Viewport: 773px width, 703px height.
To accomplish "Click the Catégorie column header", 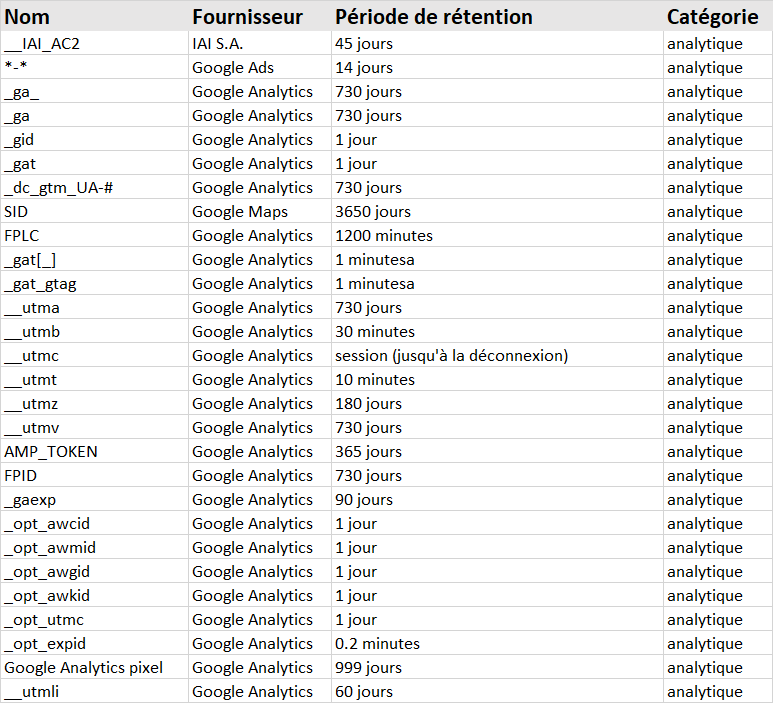I will pyautogui.click(x=712, y=17).
